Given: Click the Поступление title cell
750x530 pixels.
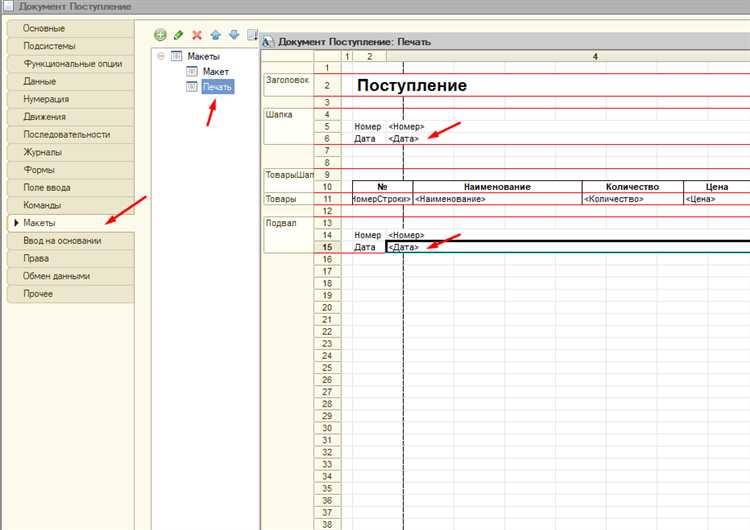Looking at the screenshot, I should (412, 85).
